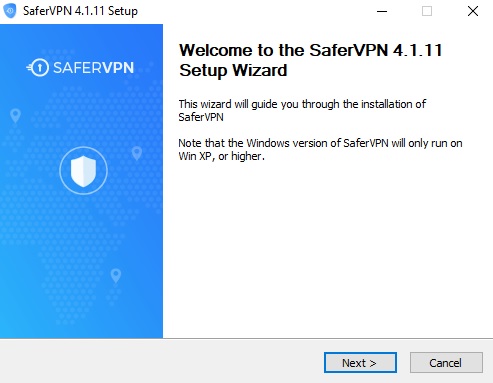
Task: Click the installation guide description text
Action: point(302,110)
